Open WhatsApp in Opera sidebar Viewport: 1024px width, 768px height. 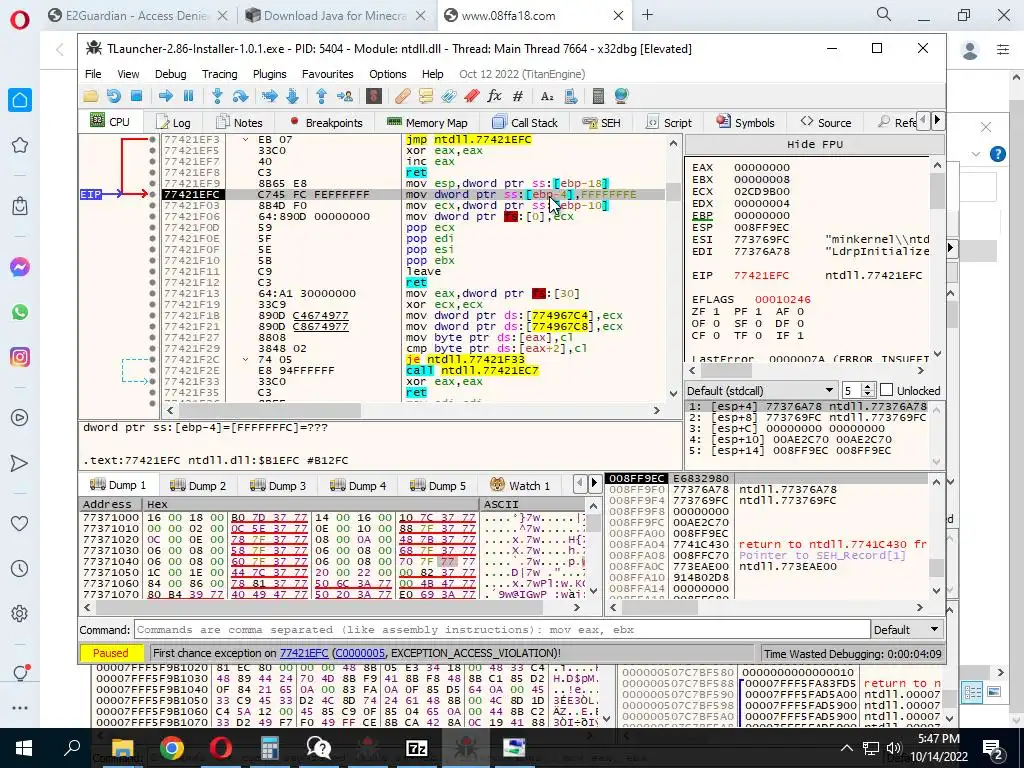tap(20, 312)
